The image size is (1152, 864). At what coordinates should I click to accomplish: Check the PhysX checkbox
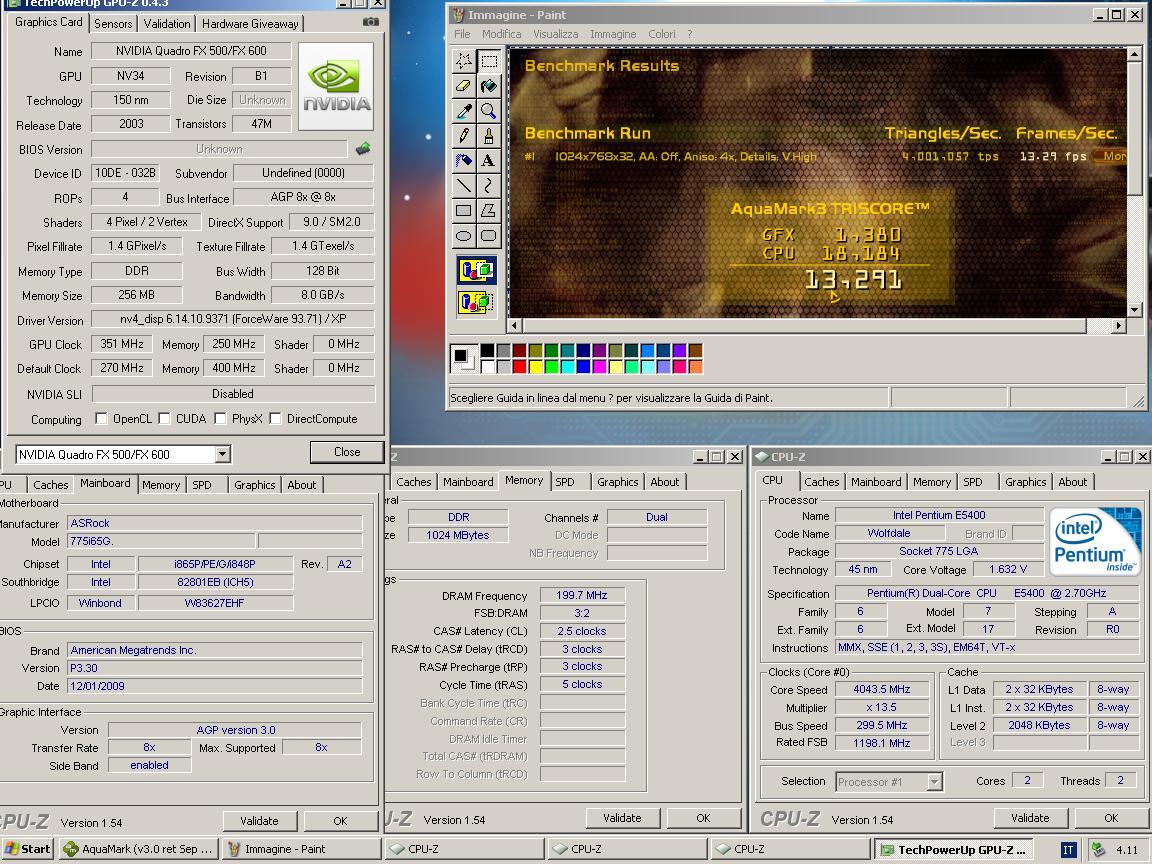220,419
